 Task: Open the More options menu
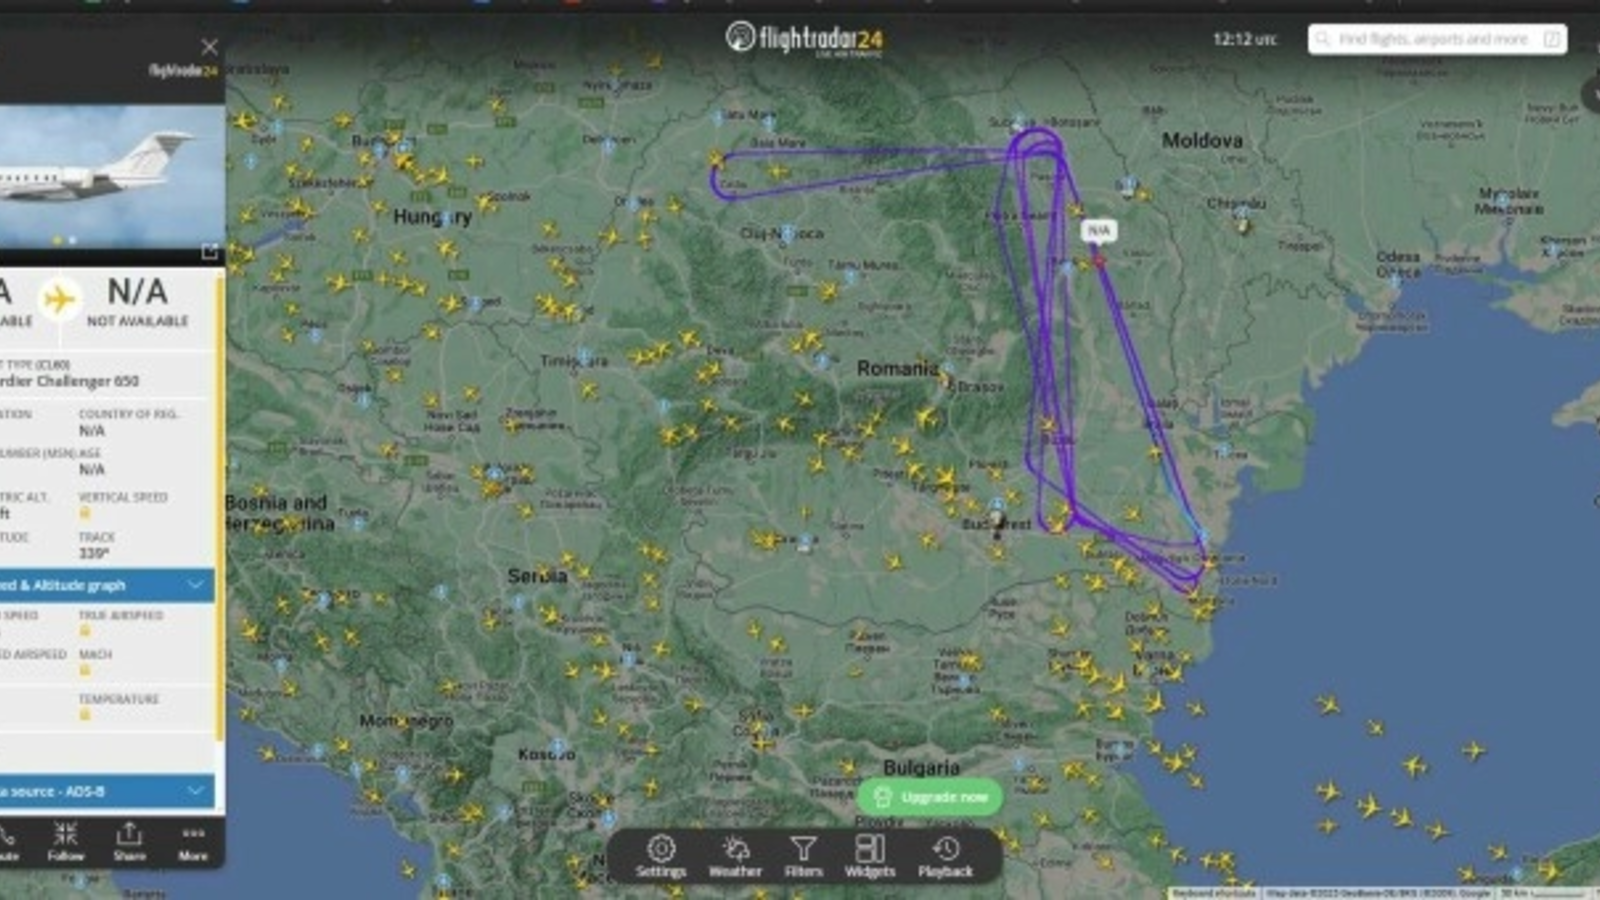[193, 841]
